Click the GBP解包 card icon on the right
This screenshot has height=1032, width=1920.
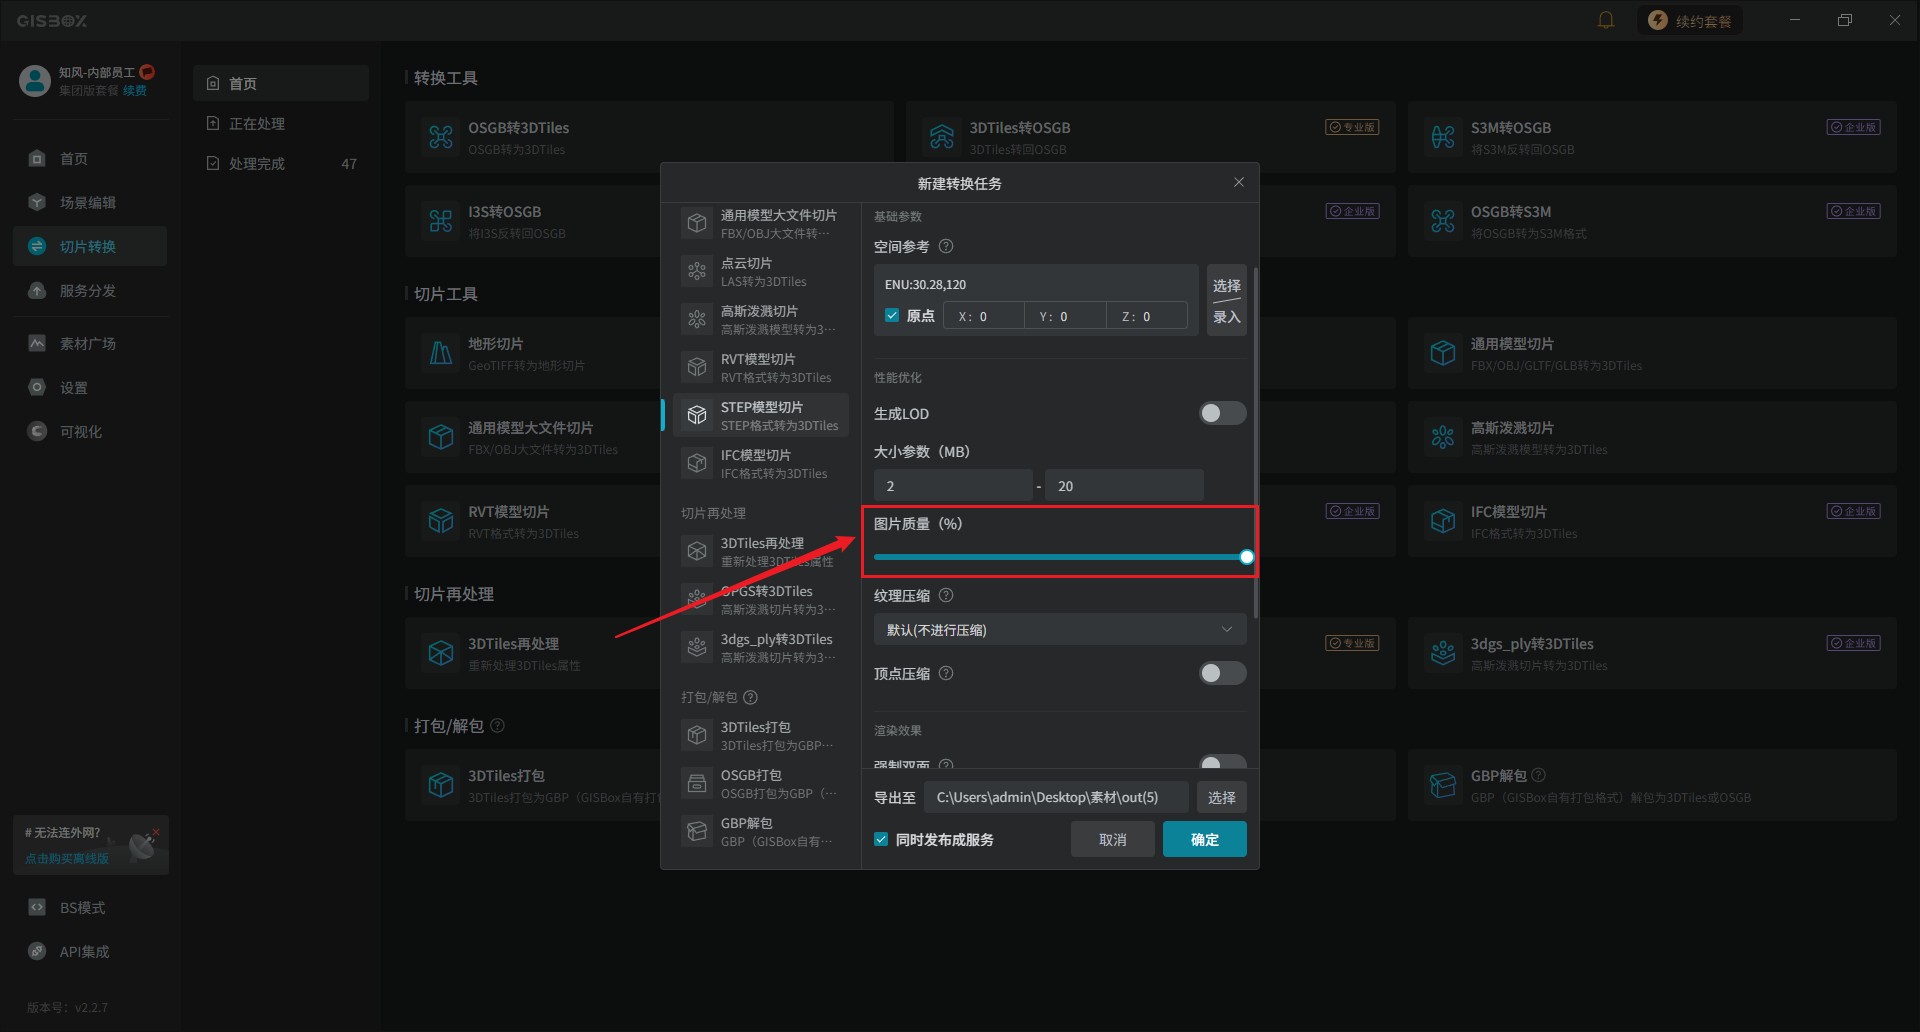click(1443, 785)
